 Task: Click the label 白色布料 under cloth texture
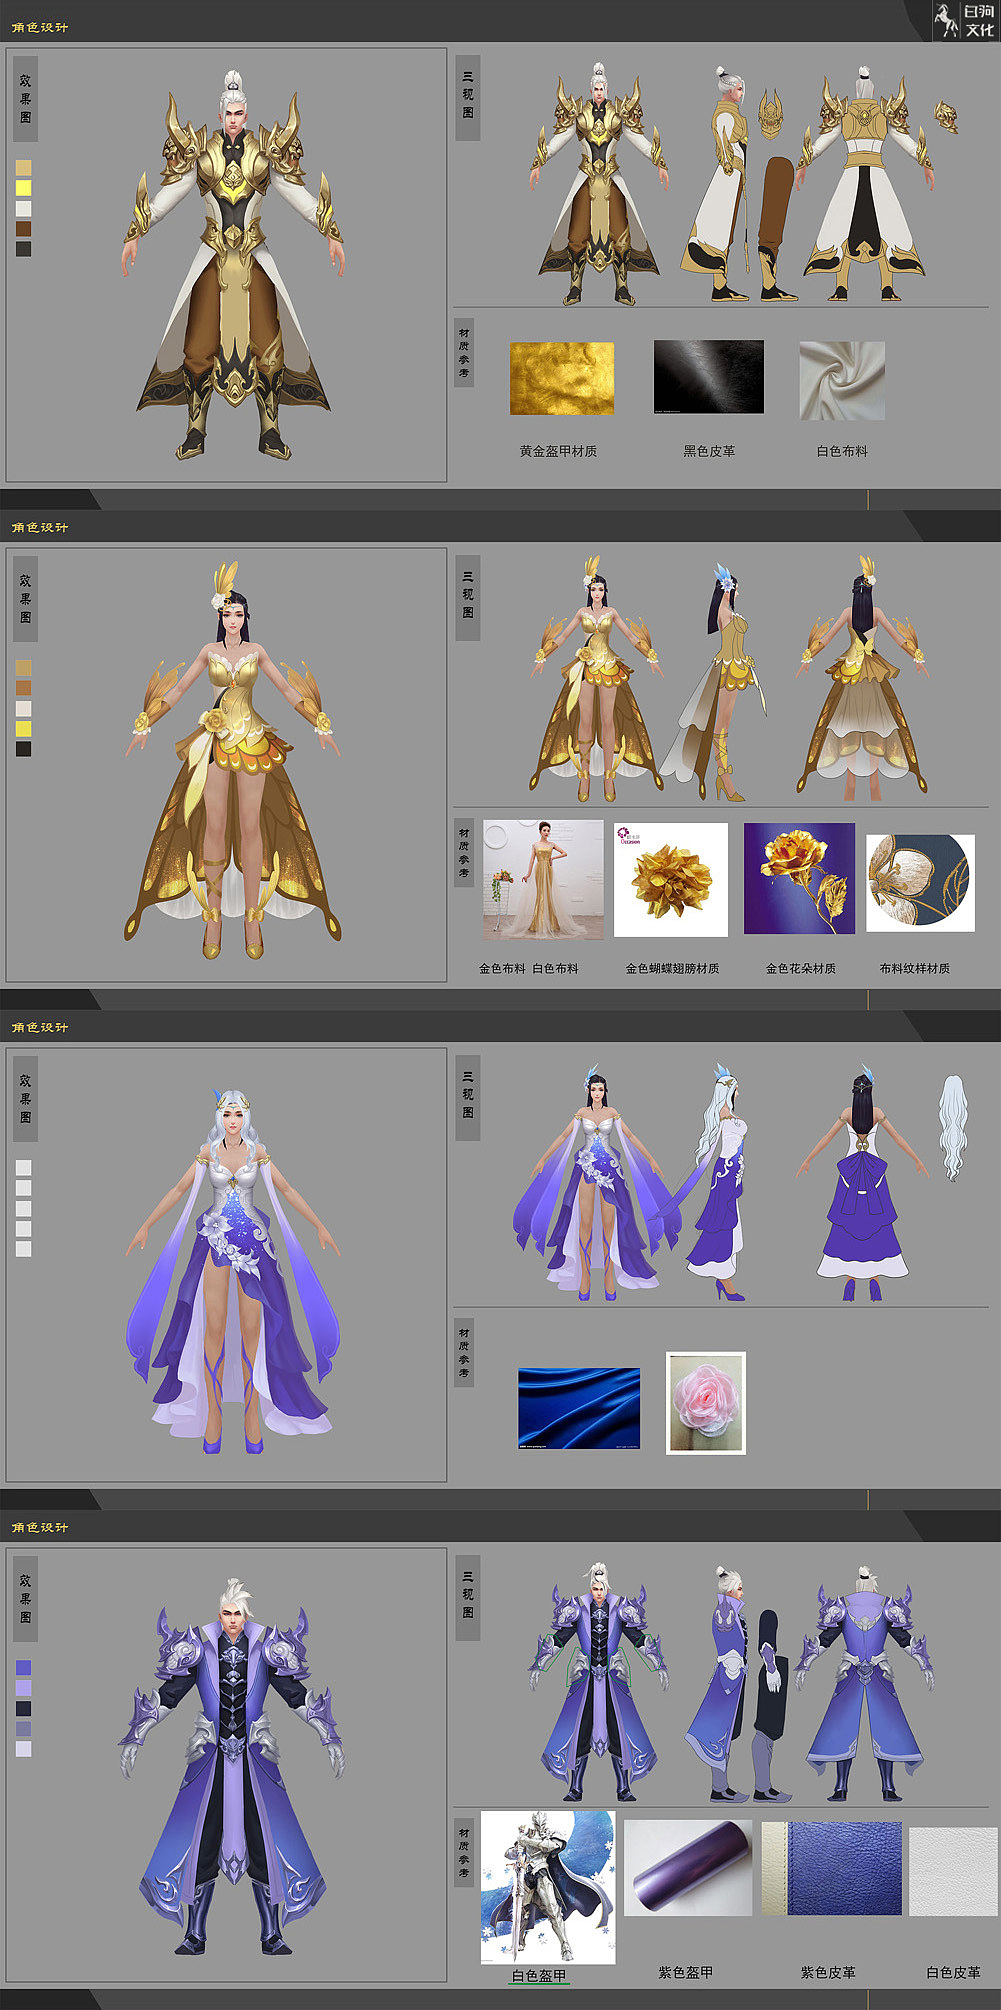842,451
